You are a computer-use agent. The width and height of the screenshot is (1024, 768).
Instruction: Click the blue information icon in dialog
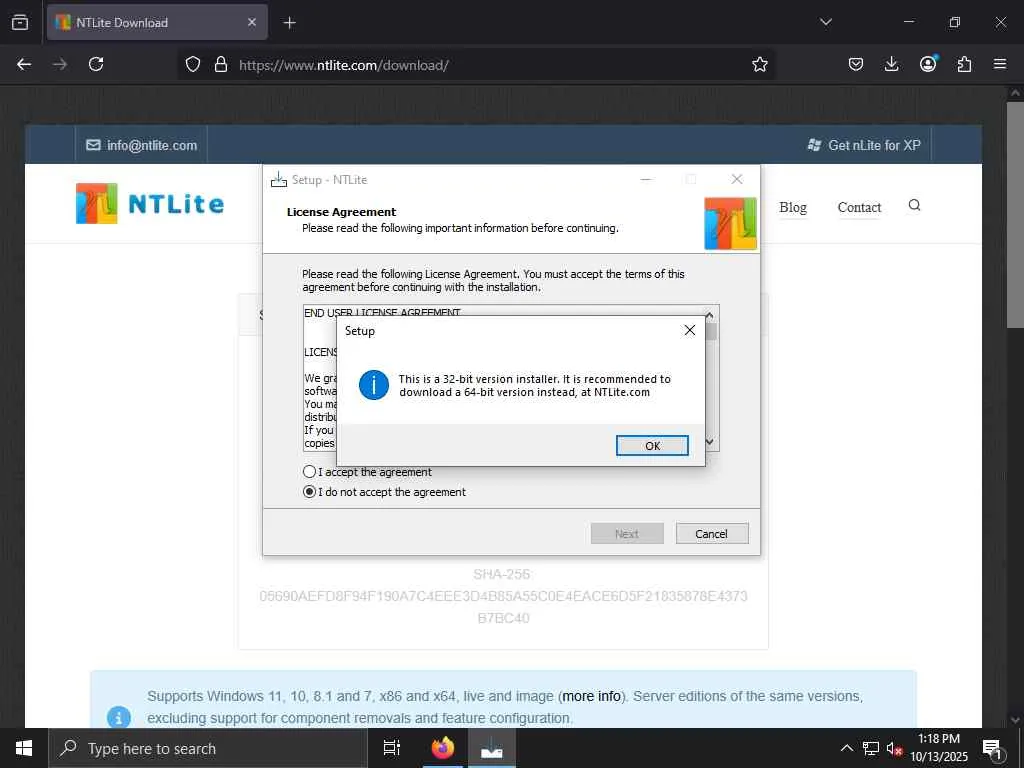click(x=374, y=385)
